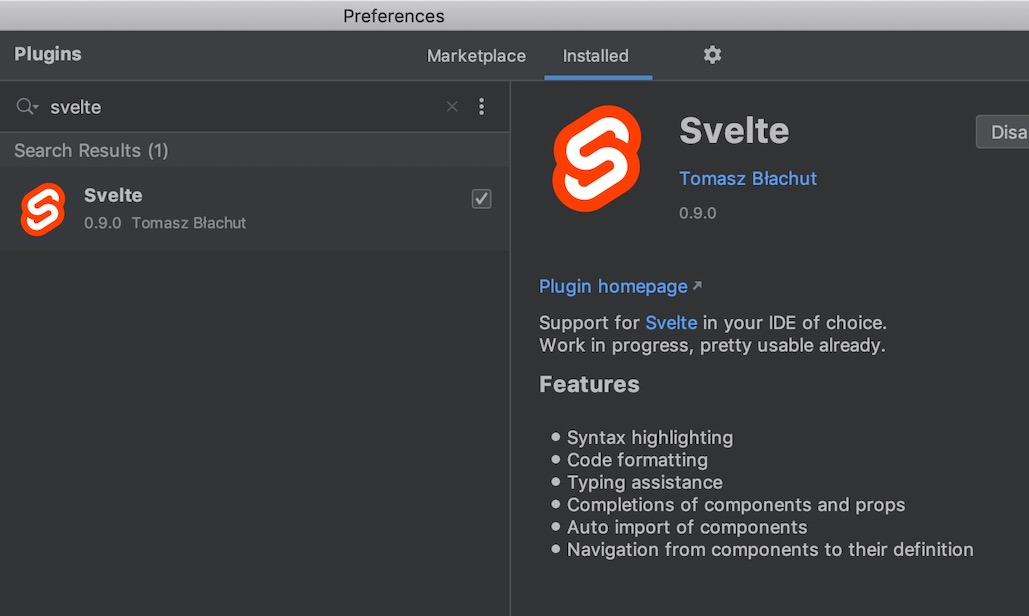Image resolution: width=1029 pixels, height=616 pixels.
Task: Click the Syntax highlighting bullet item
Action: point(650,438)
